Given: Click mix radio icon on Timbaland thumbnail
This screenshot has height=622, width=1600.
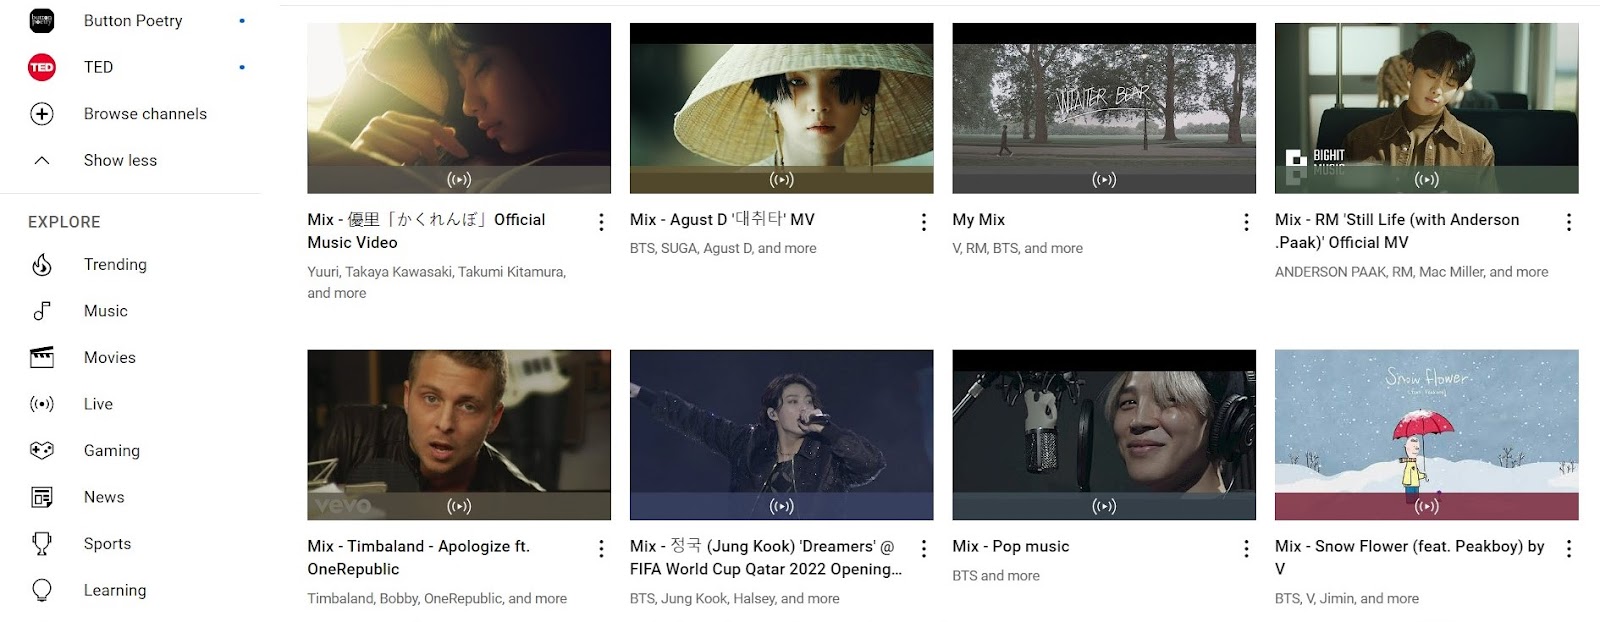Looking at the screenshot, I should pos(459,506).
